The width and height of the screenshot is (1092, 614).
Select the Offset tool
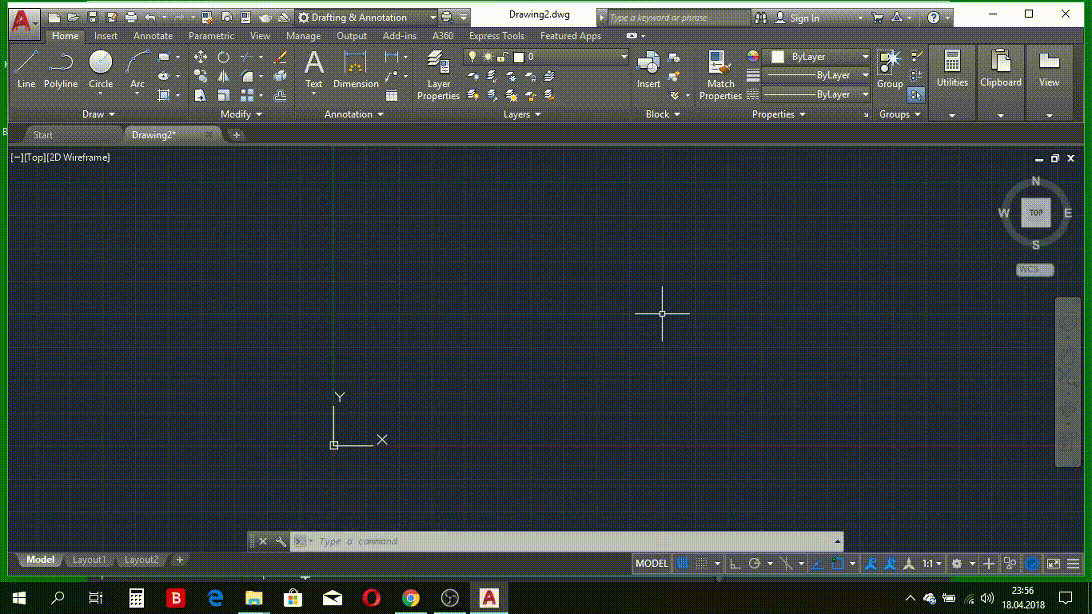280,95
